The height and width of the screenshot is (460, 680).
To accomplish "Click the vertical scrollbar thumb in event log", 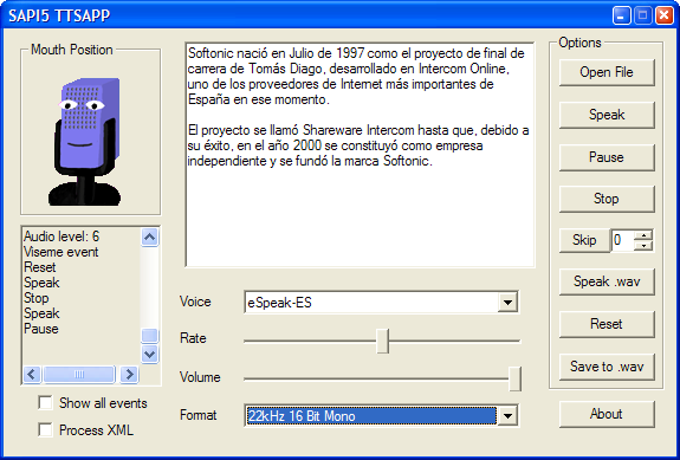I will pyautogui.click(x=150, y=336).
